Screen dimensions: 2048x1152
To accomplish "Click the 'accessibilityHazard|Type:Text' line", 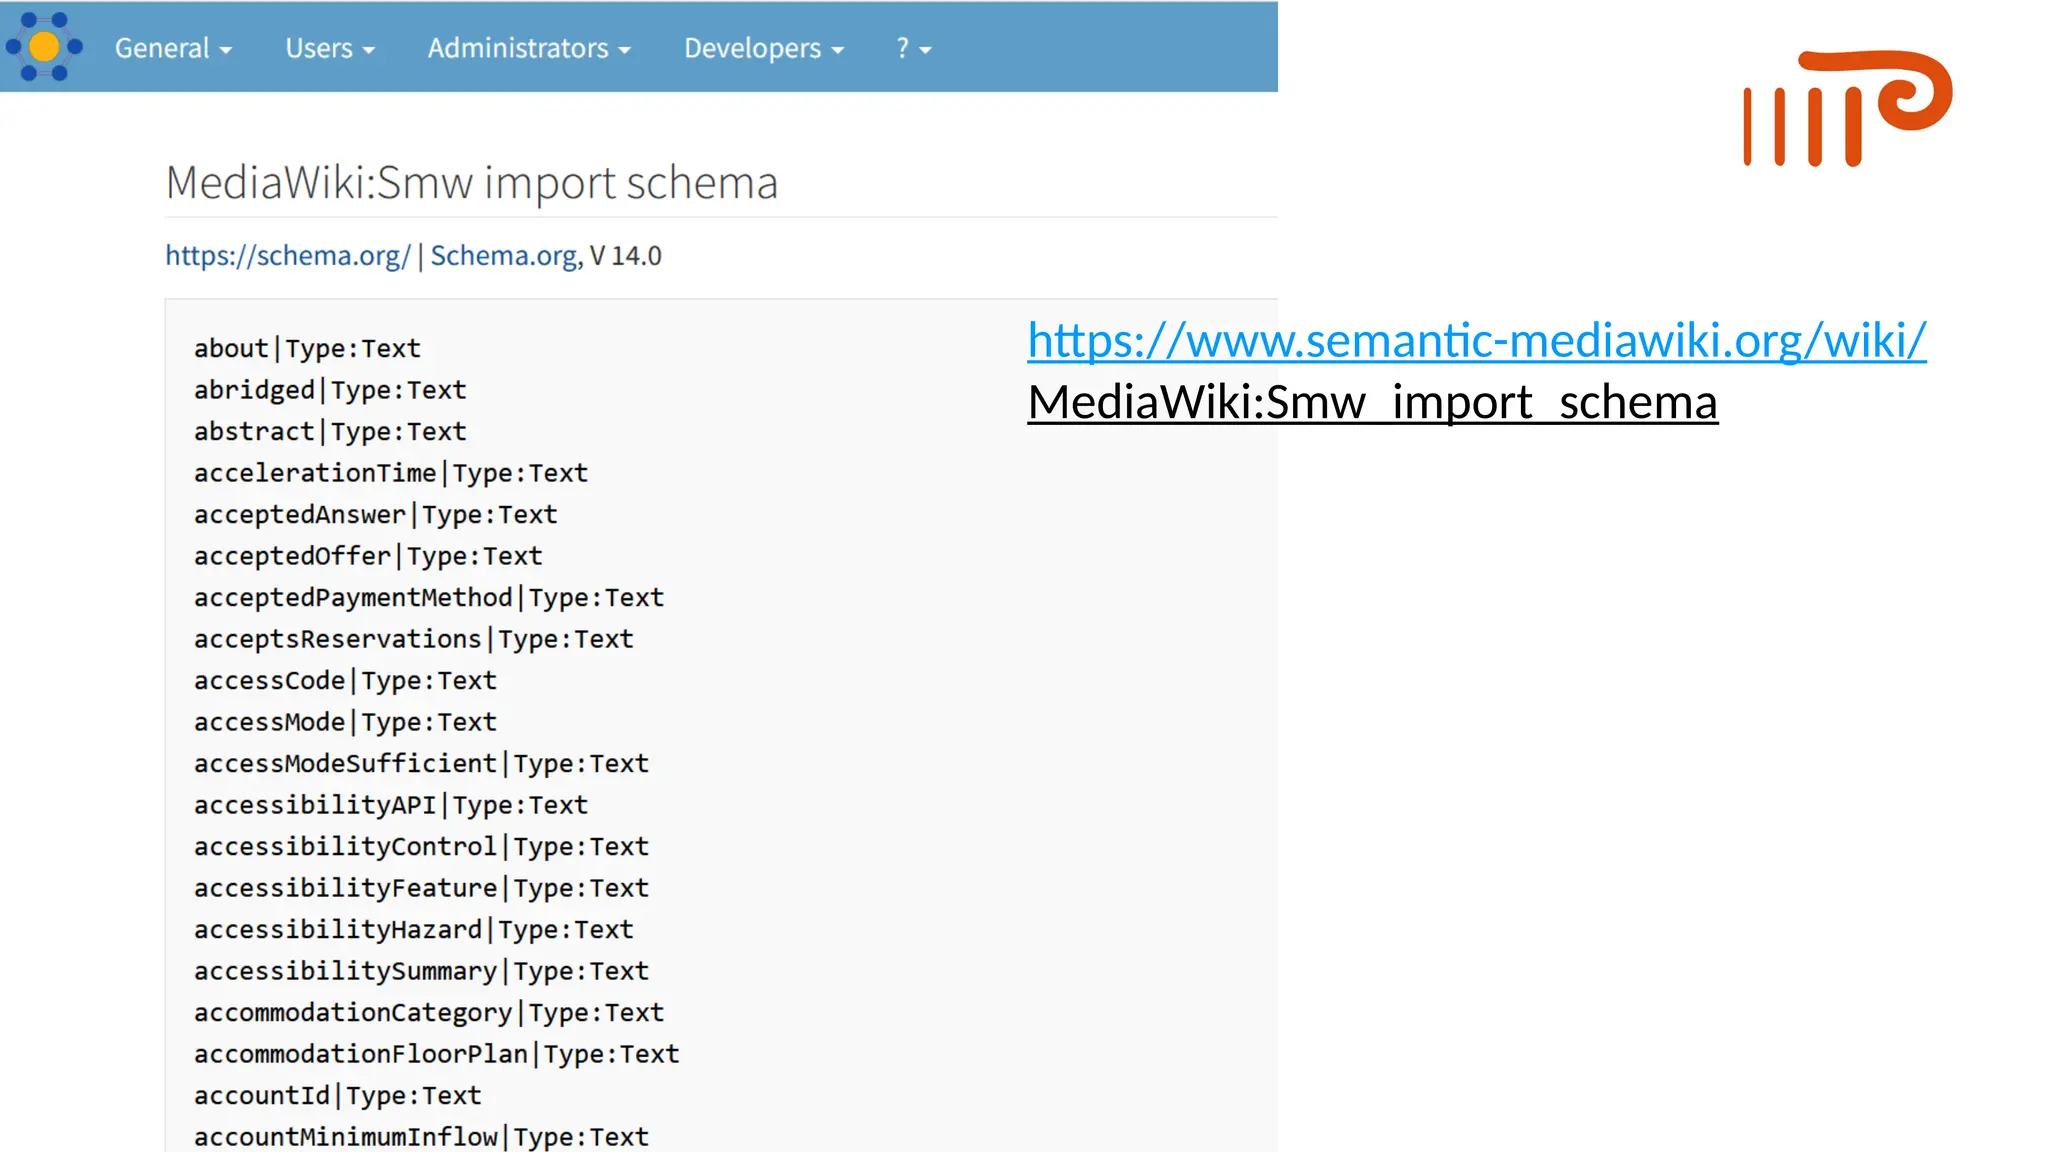I will [x=414, y=929].
